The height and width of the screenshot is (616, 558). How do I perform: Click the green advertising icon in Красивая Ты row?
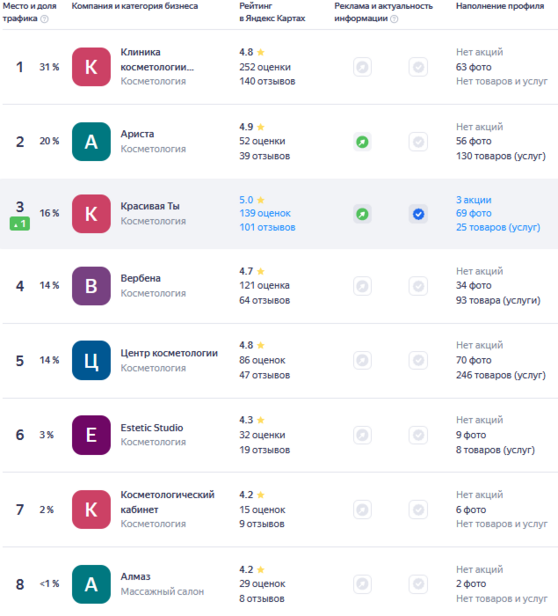[x=362, y=214]
